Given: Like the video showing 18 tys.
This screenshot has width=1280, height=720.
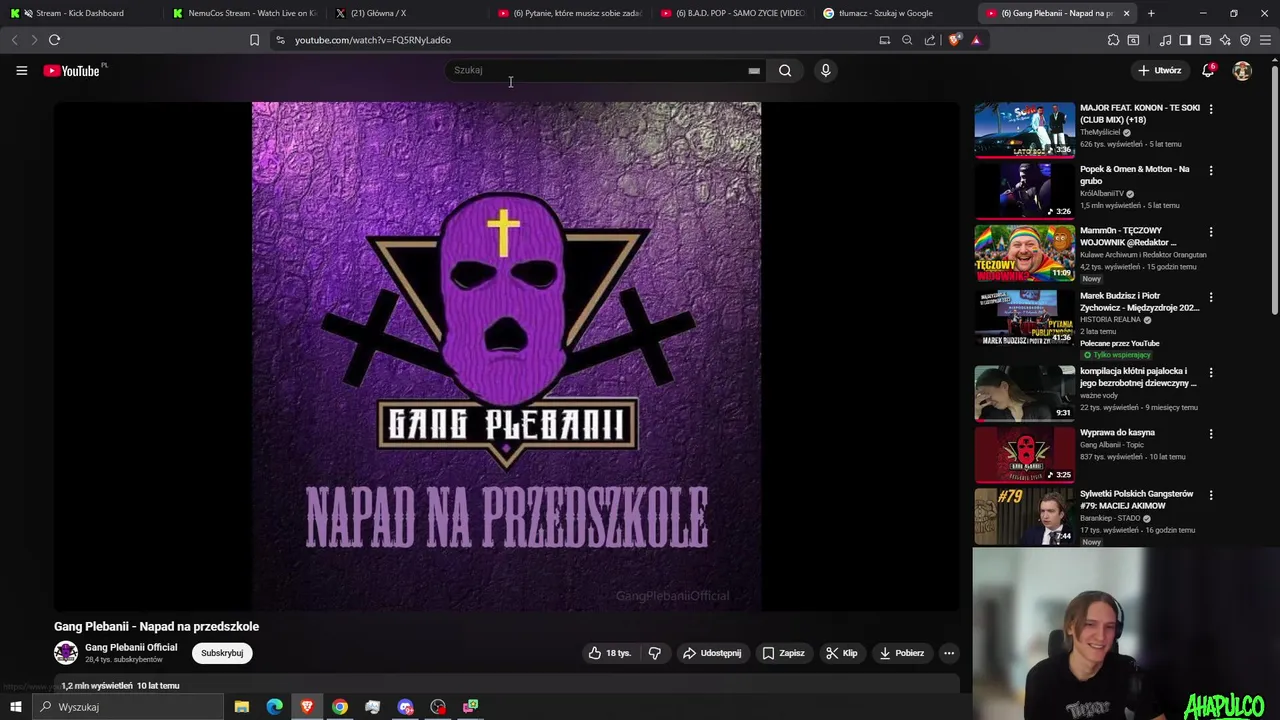Looking at the screenshot, I should pos(609,653).
